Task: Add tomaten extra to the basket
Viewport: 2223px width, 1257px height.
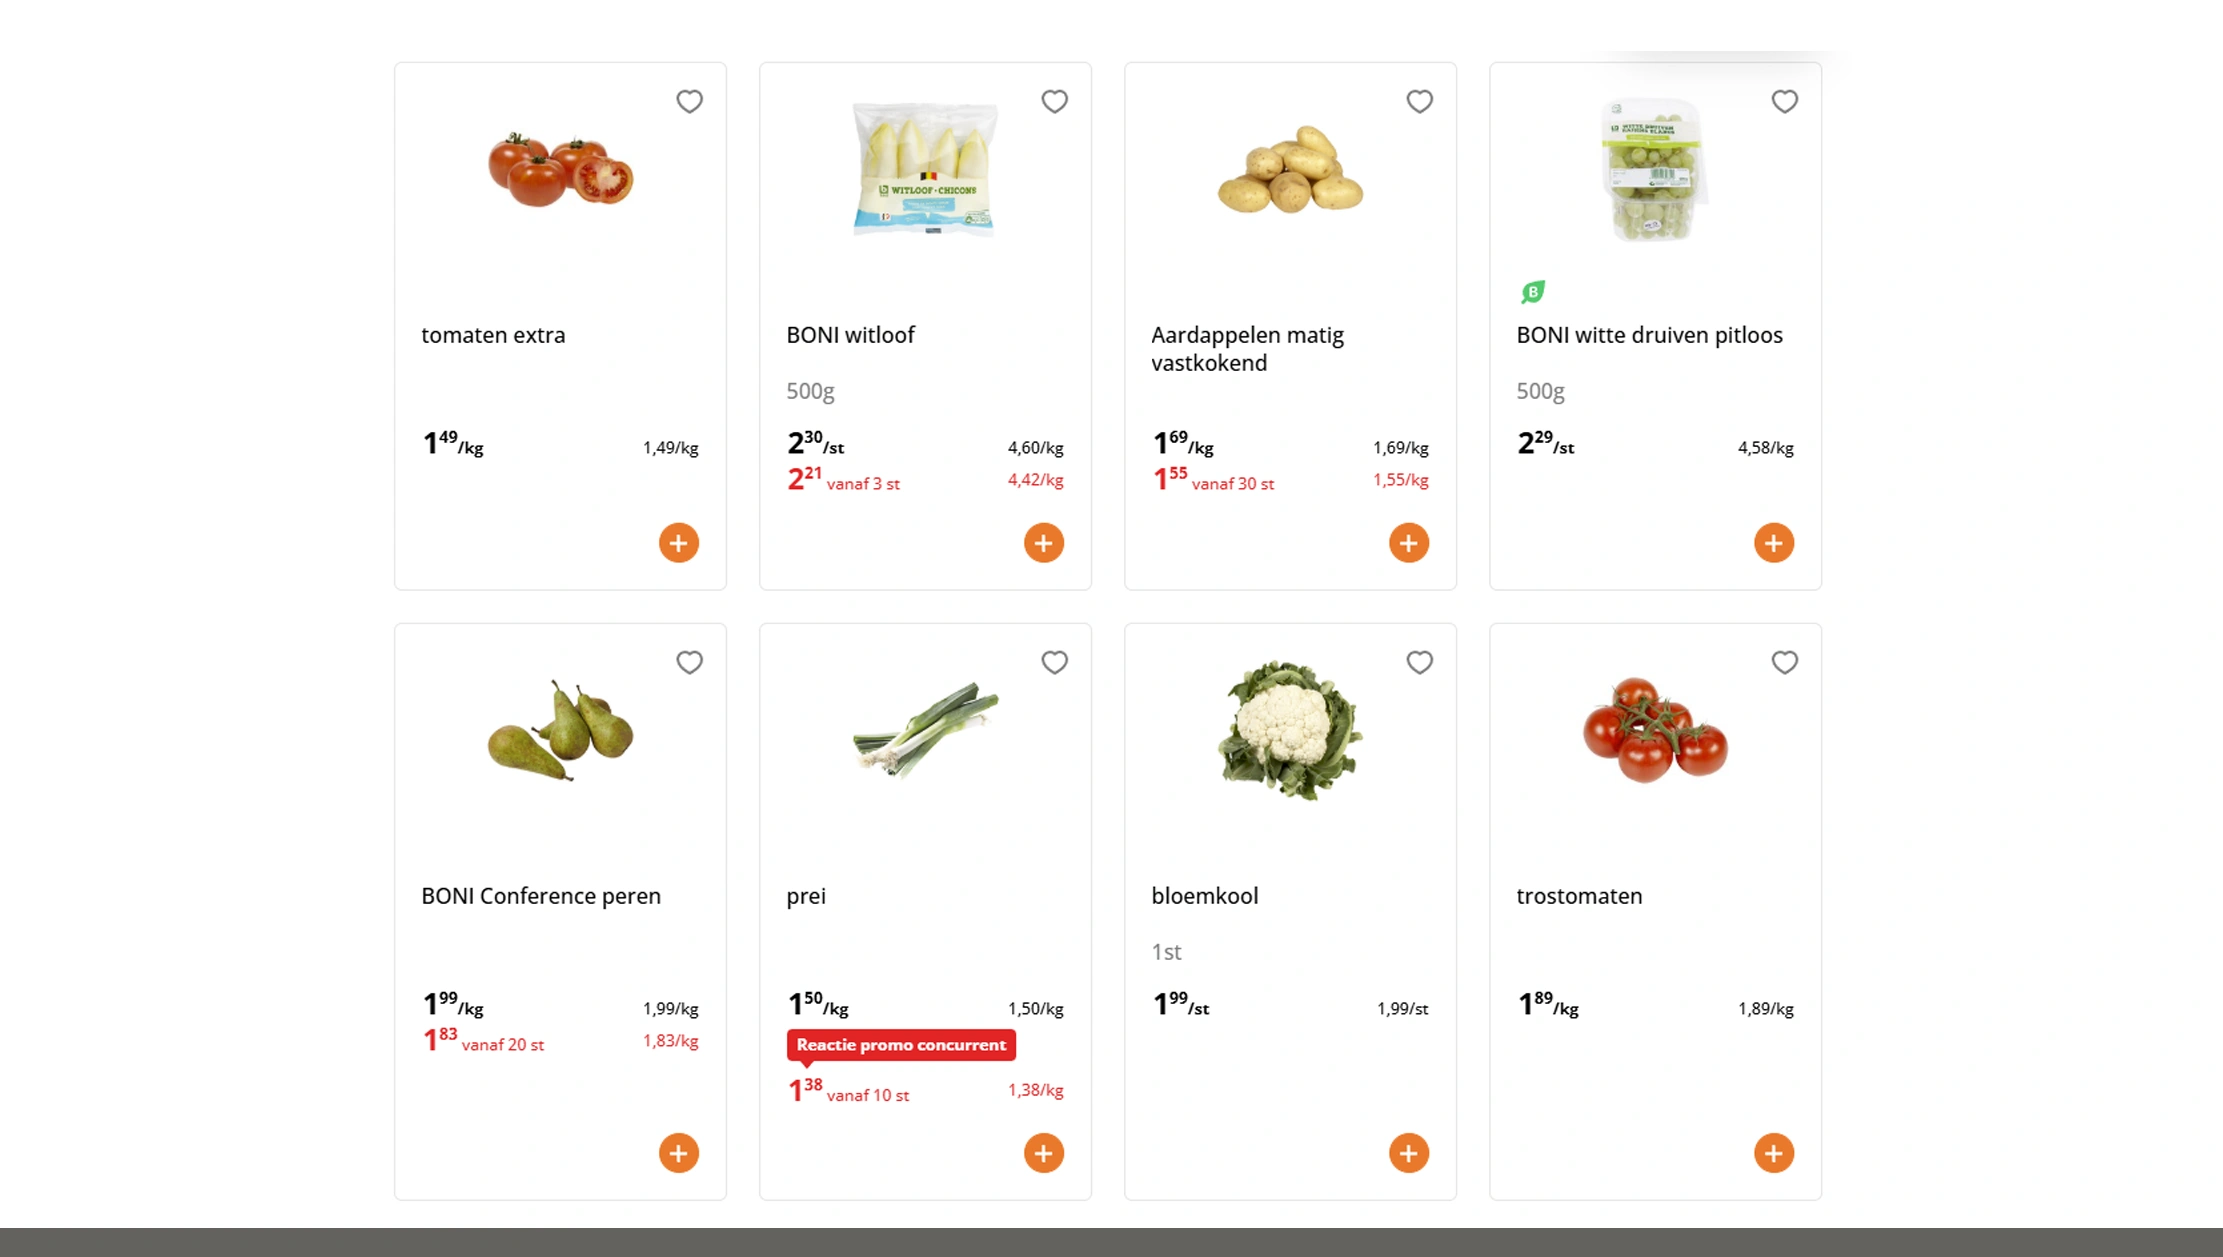Action: coord(679,542)
